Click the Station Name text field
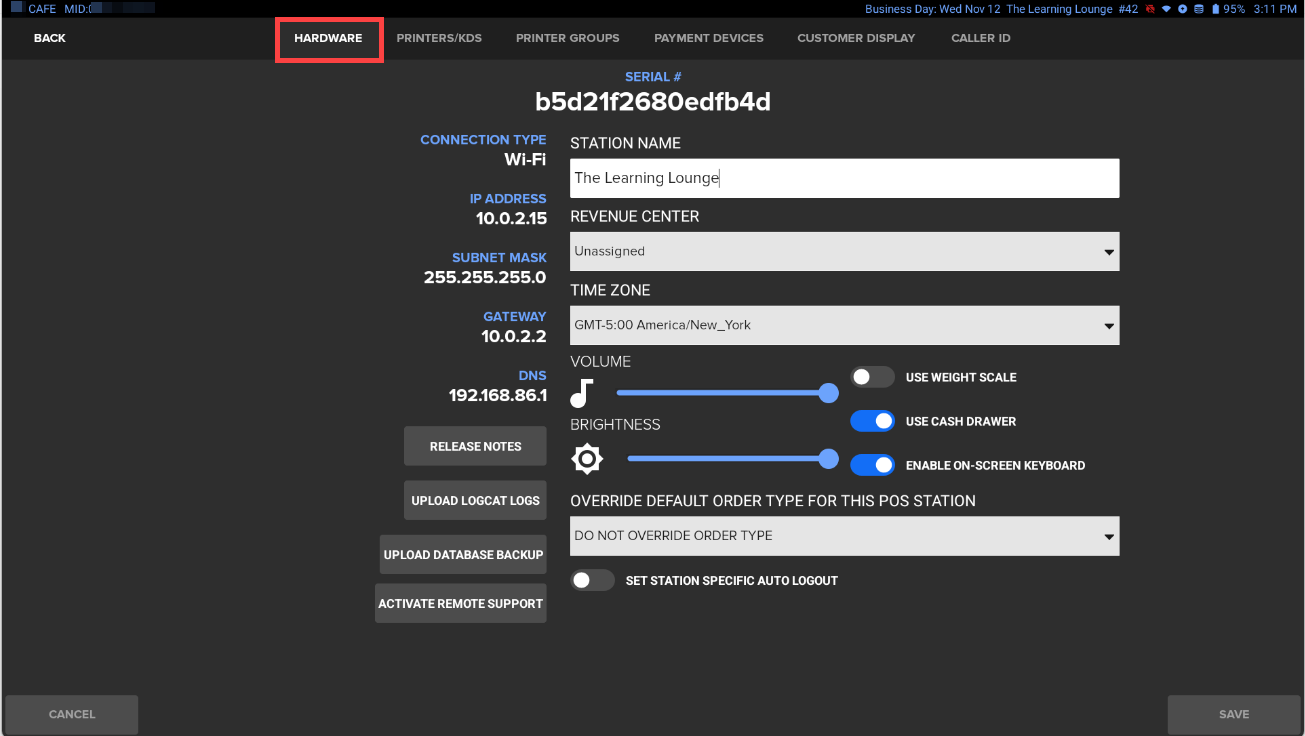This screenshot has height=736, width=1305. point(844,178)
